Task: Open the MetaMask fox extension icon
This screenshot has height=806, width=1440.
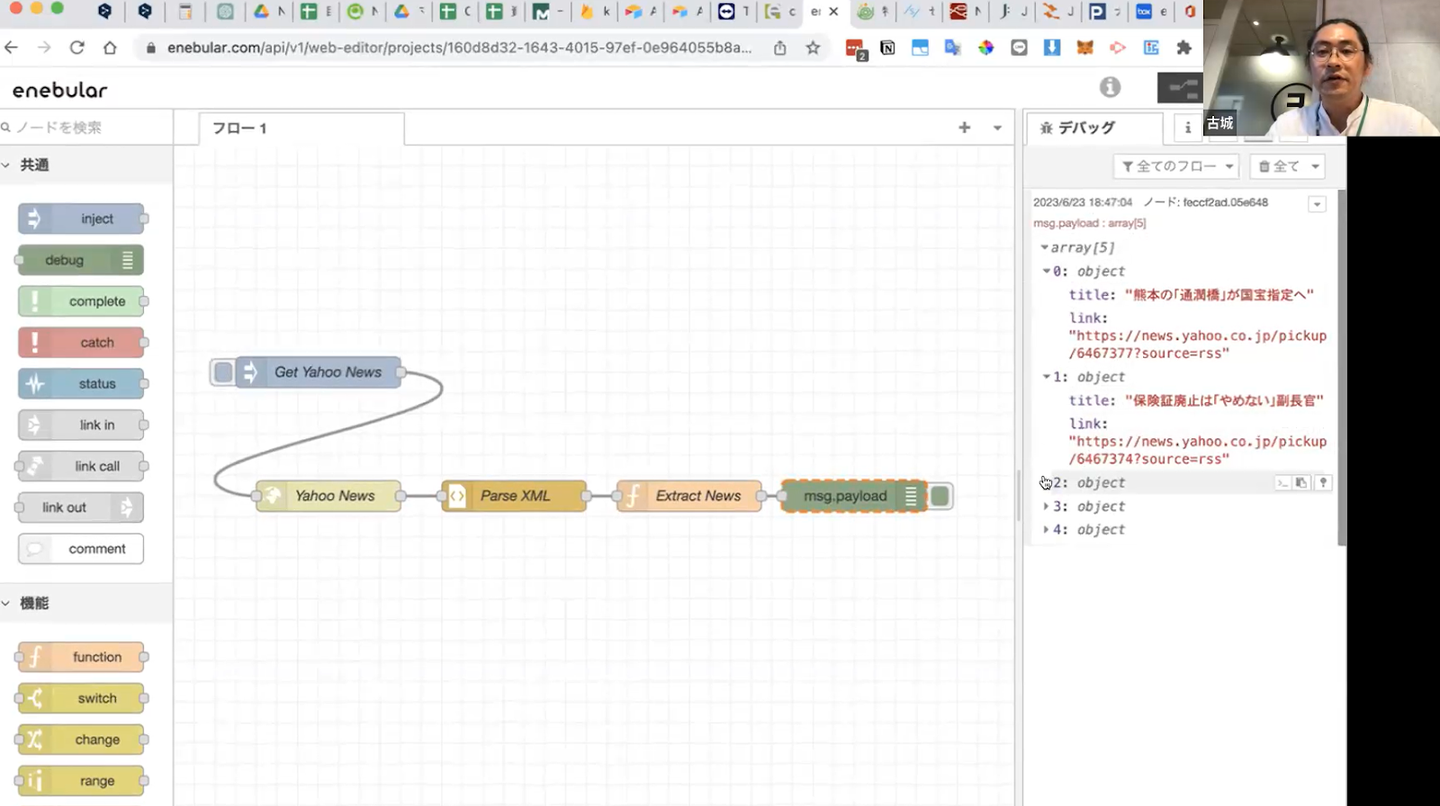Action: [1085, 48]
